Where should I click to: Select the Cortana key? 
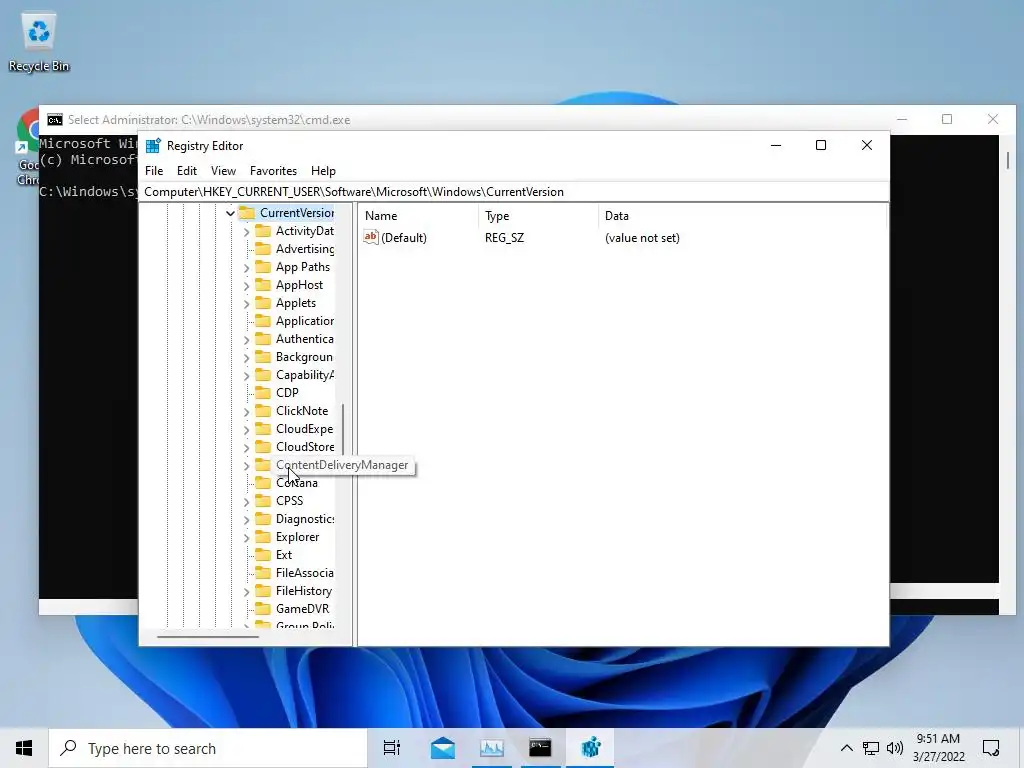(x=296, y=483)
